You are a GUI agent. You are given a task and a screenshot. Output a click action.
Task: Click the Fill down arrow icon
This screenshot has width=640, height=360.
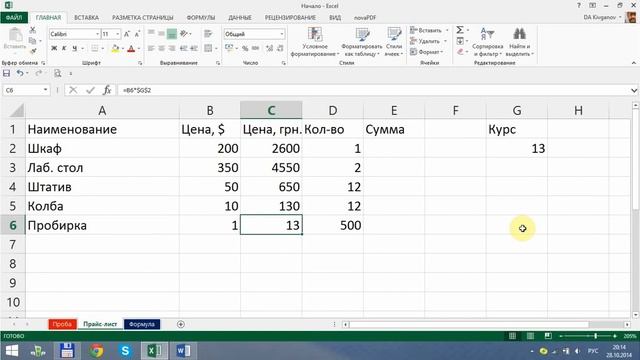[x=460, y=41]
